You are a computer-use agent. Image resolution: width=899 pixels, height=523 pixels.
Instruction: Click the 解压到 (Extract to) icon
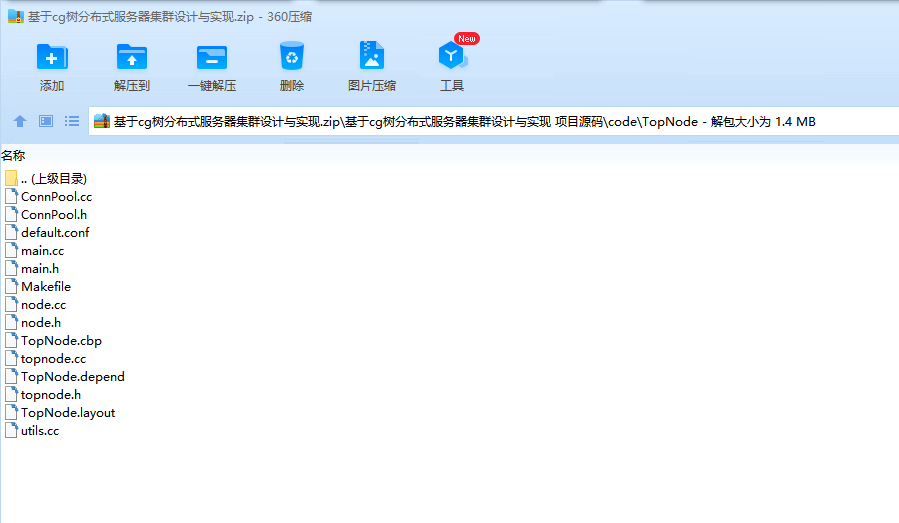click(x=131, y=57)
